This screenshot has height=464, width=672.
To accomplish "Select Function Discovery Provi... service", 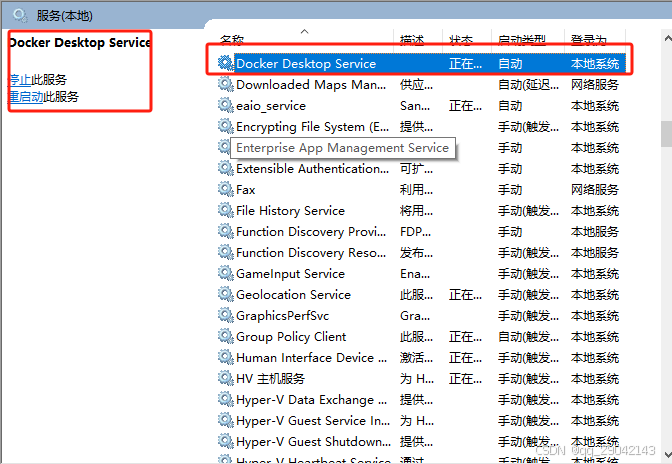I will pyautogui.click(x=311, y=231).
